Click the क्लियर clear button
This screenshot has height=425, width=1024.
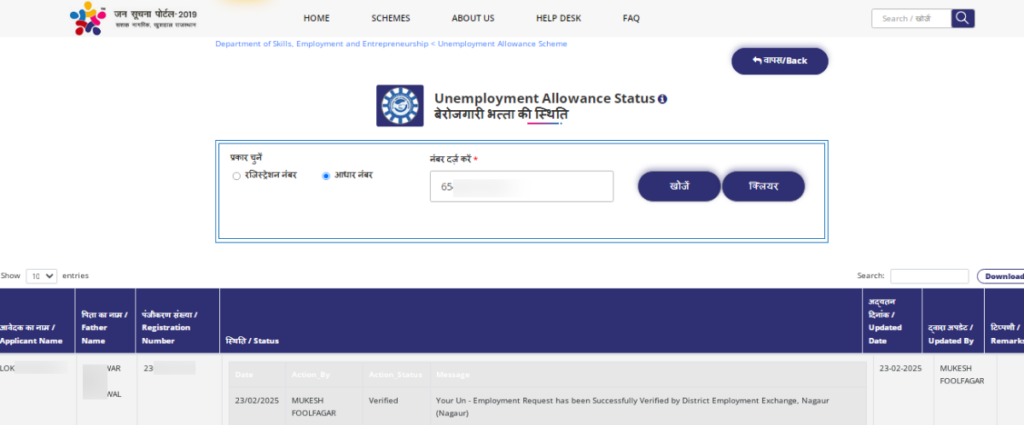click(x=763, y=187)
